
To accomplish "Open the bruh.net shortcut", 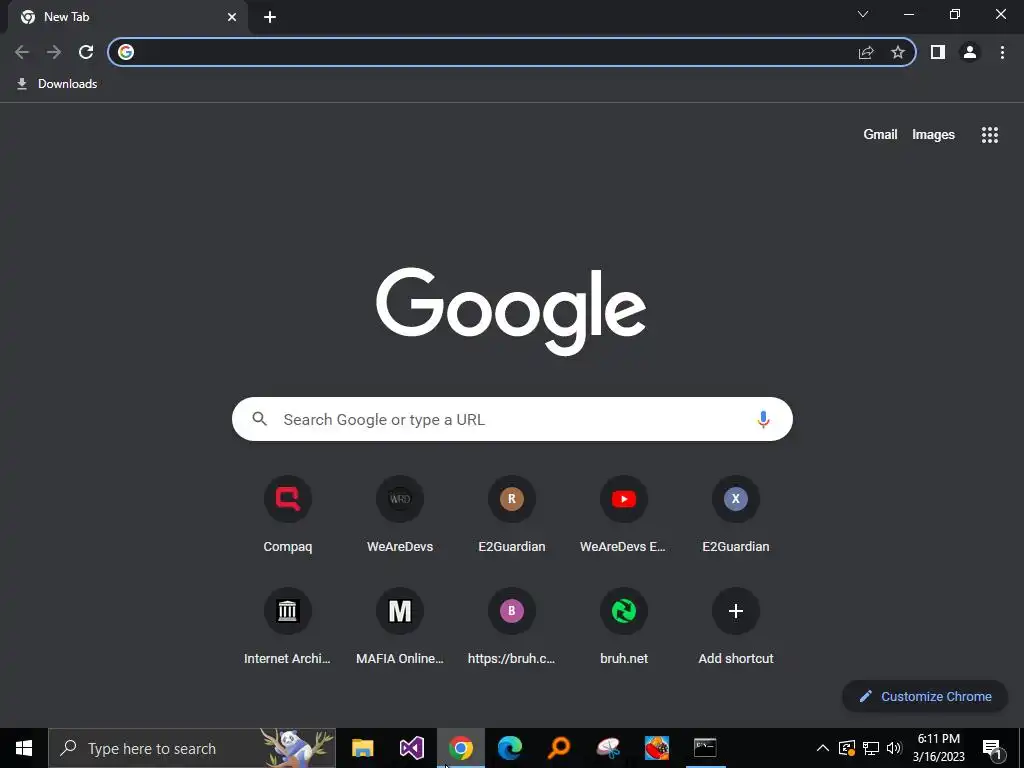I will tap(624, 627).
